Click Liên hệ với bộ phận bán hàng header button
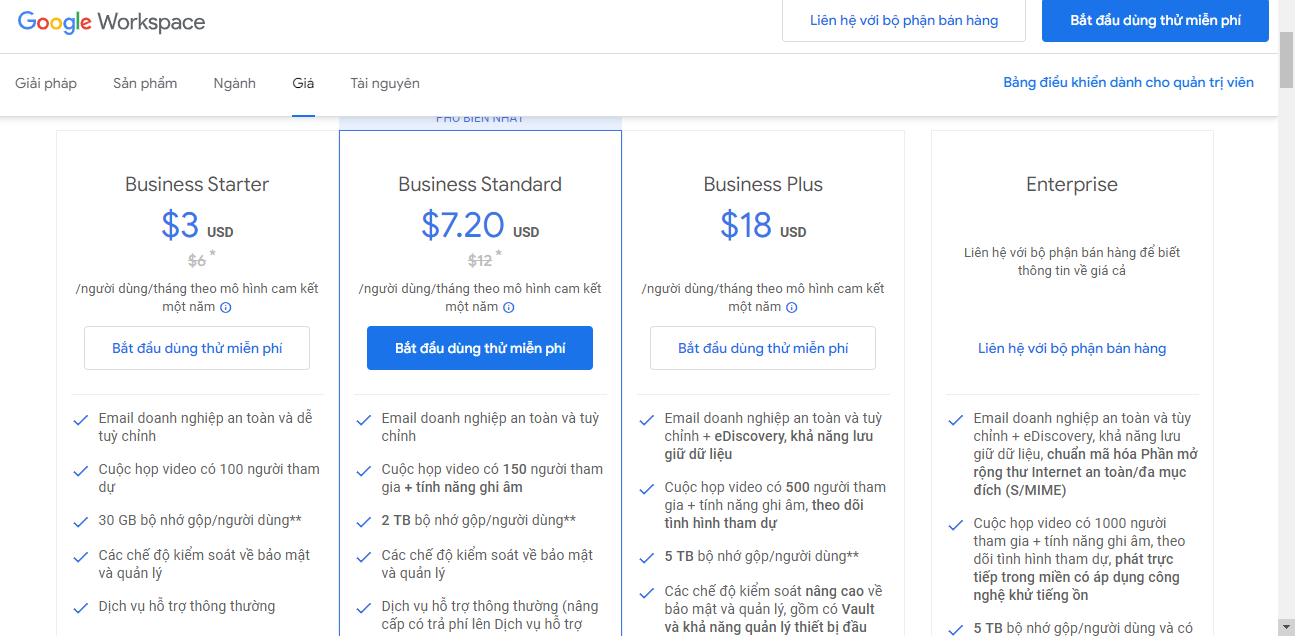The width and height of the screenshot is (1295, 636). [x=903, y=19]
